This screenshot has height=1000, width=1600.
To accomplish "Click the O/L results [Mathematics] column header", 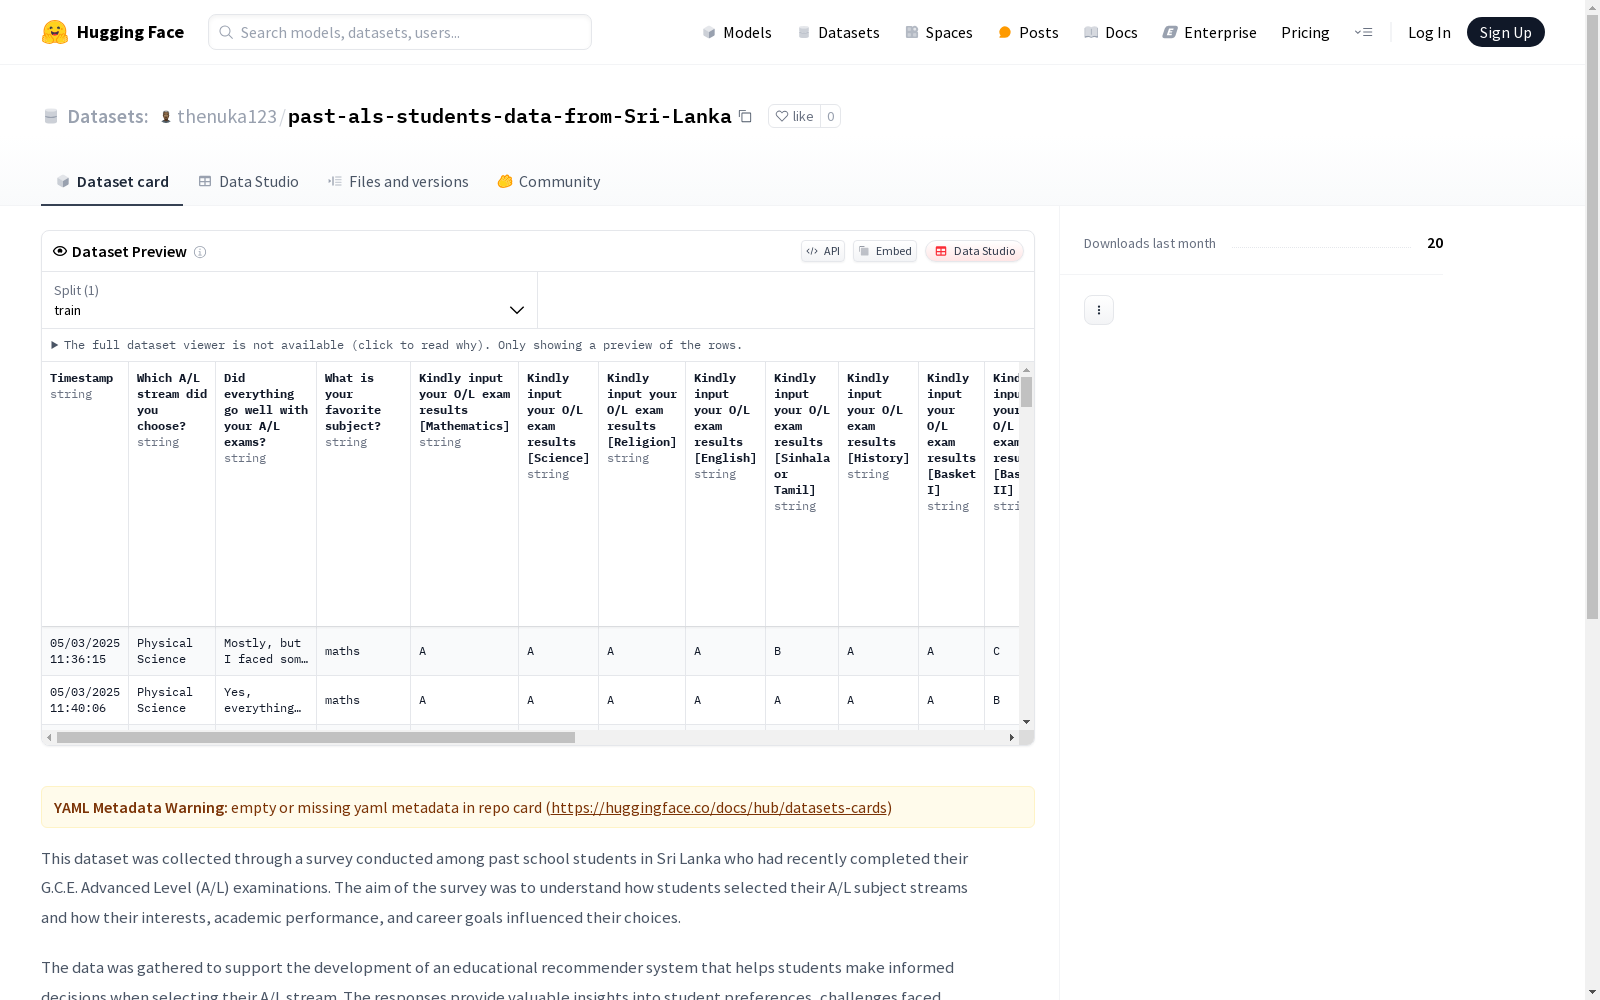I will point(464,494).
